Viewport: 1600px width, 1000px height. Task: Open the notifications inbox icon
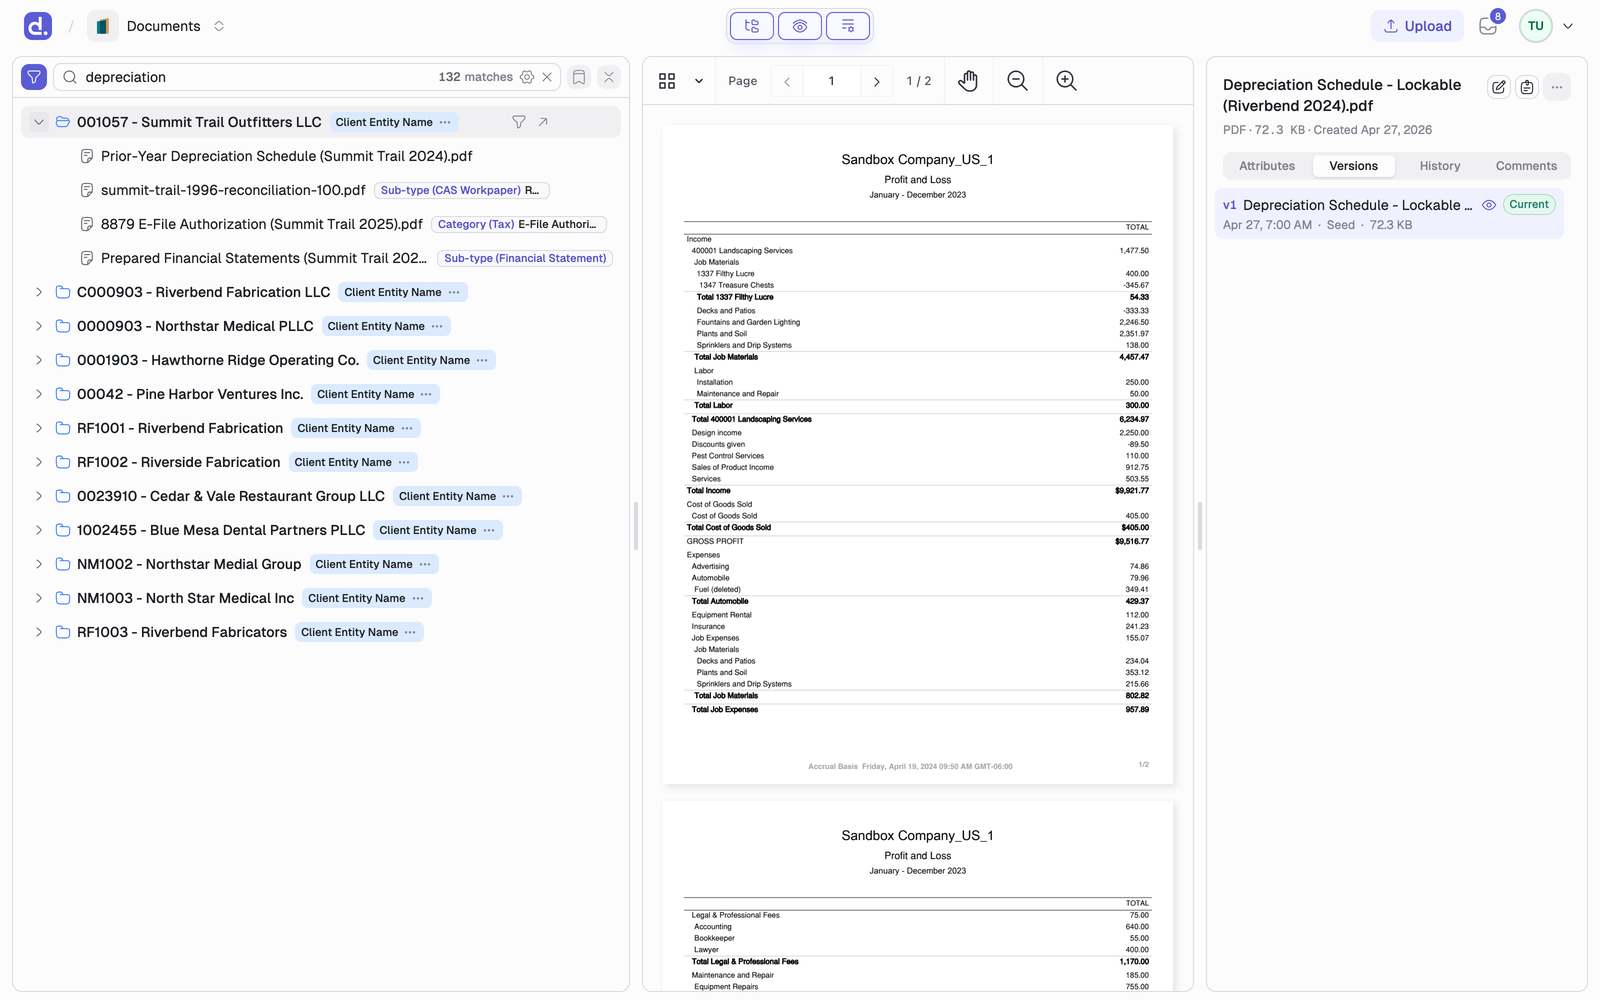pyautogui.click(x=1488, y=27)
